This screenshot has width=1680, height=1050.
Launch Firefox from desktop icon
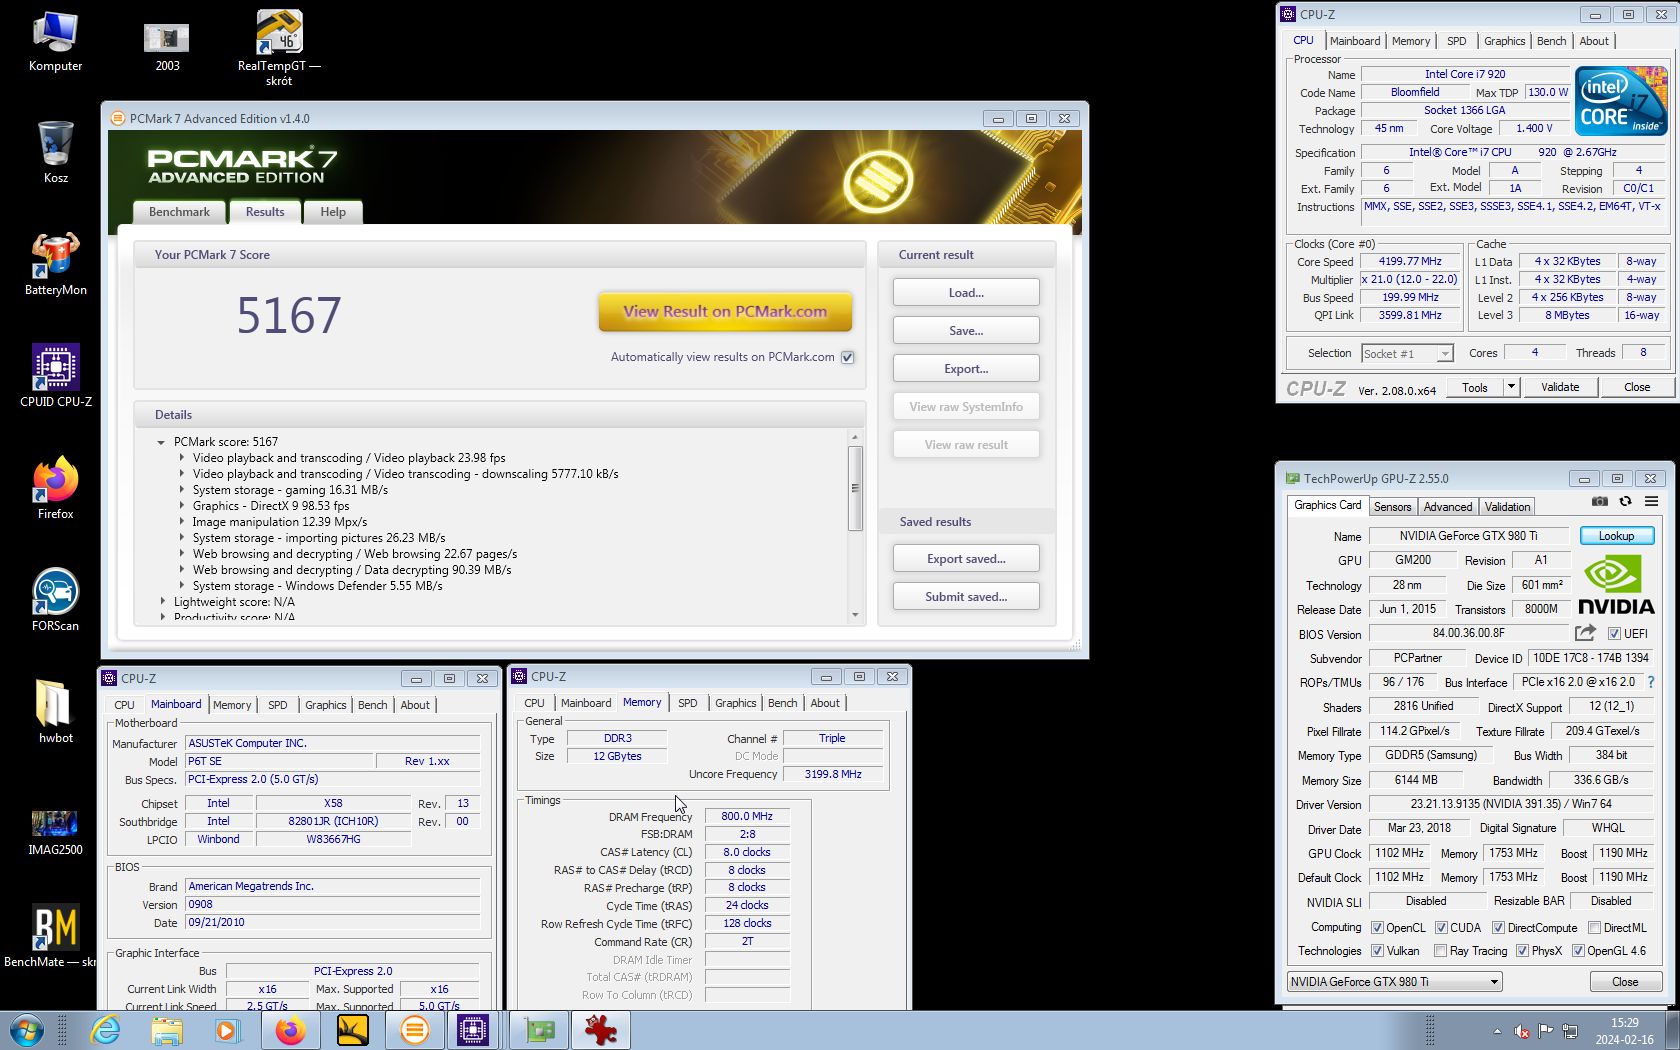coord(55,489)
